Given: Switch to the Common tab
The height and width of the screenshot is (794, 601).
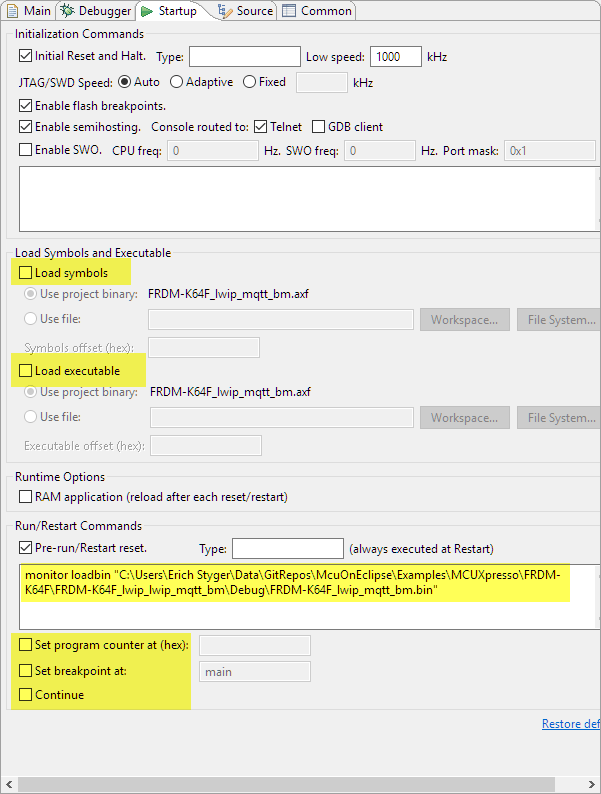Looking at the screenshot, I should (317, 11).
